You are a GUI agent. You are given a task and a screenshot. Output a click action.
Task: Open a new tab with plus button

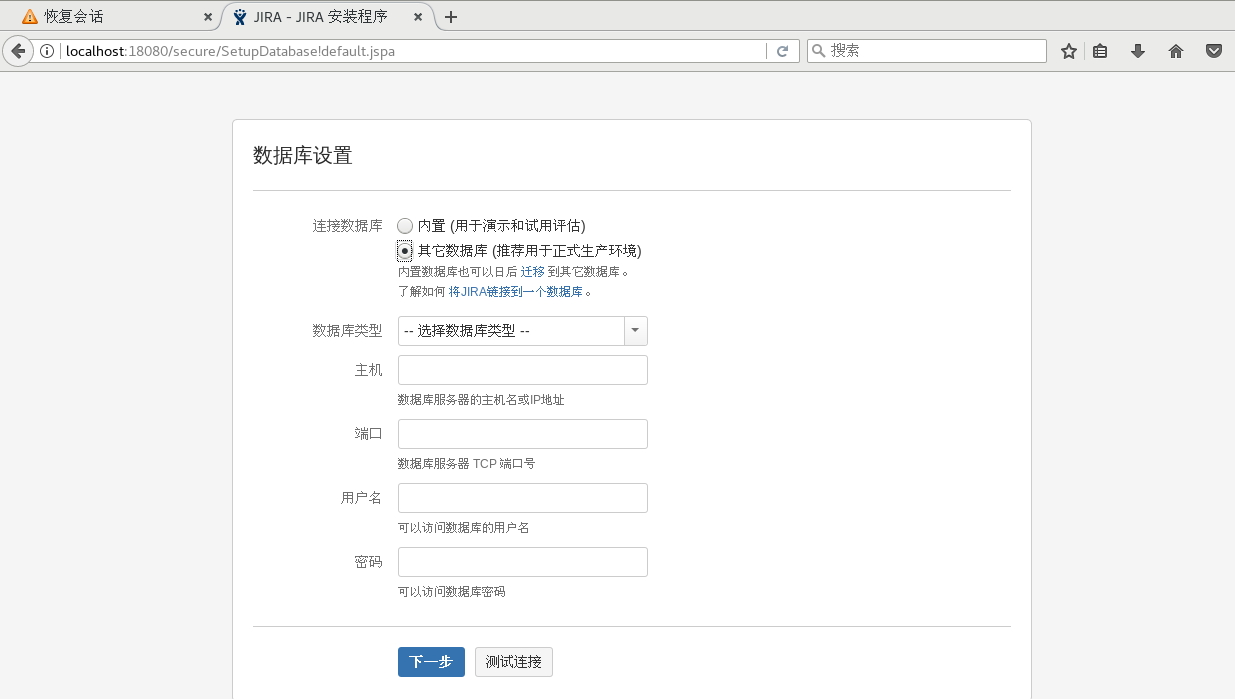tap(451, 17)
